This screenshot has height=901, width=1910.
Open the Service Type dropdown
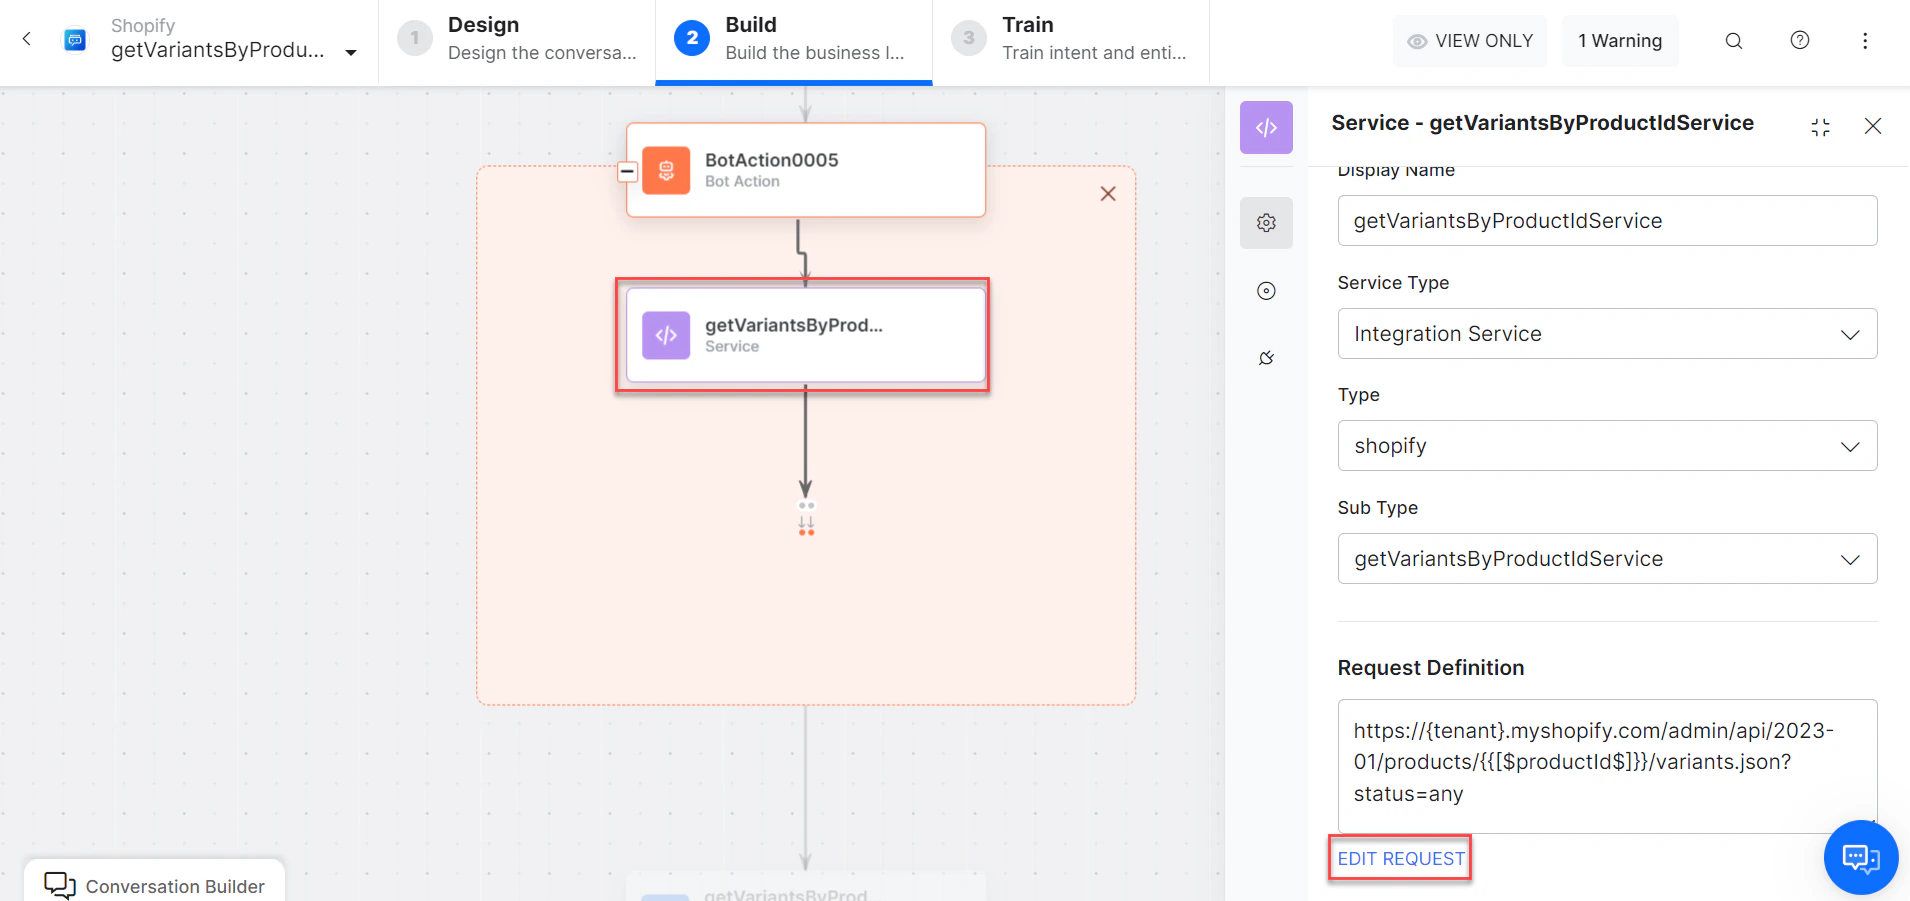pyautogui.click(x=1604, y=333)
